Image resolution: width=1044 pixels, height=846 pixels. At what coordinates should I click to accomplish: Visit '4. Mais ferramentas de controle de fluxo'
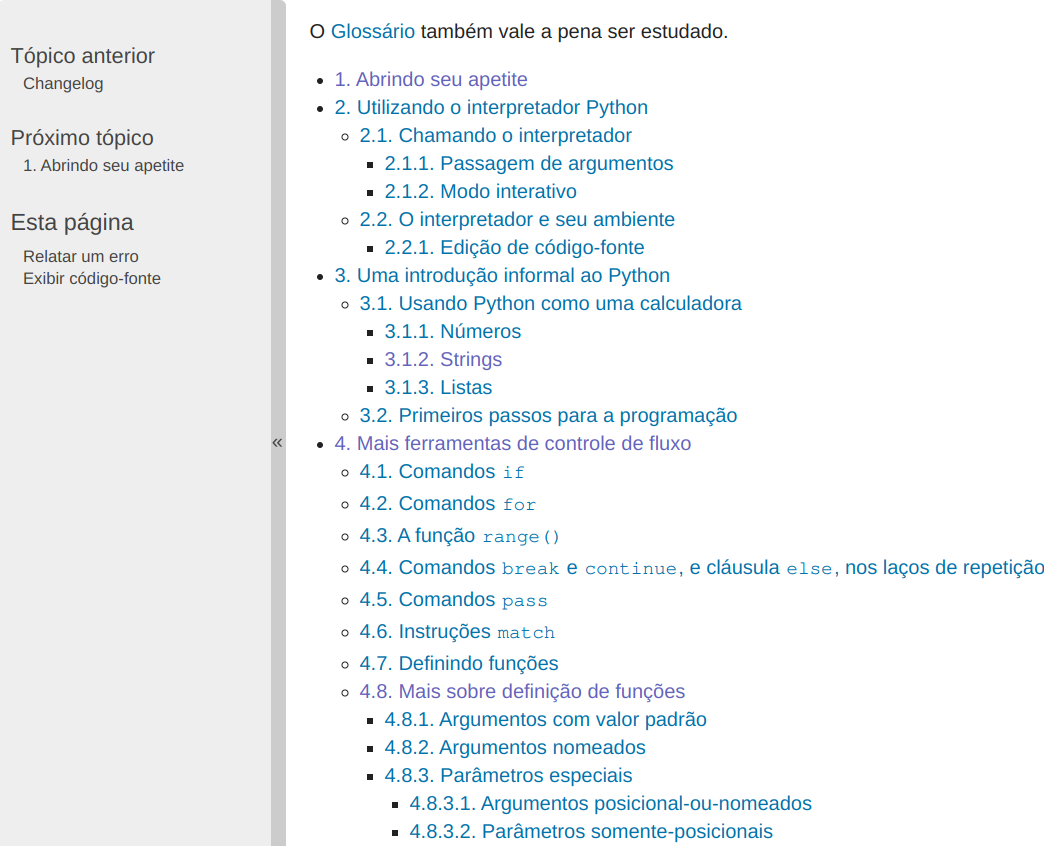(512, 443)
